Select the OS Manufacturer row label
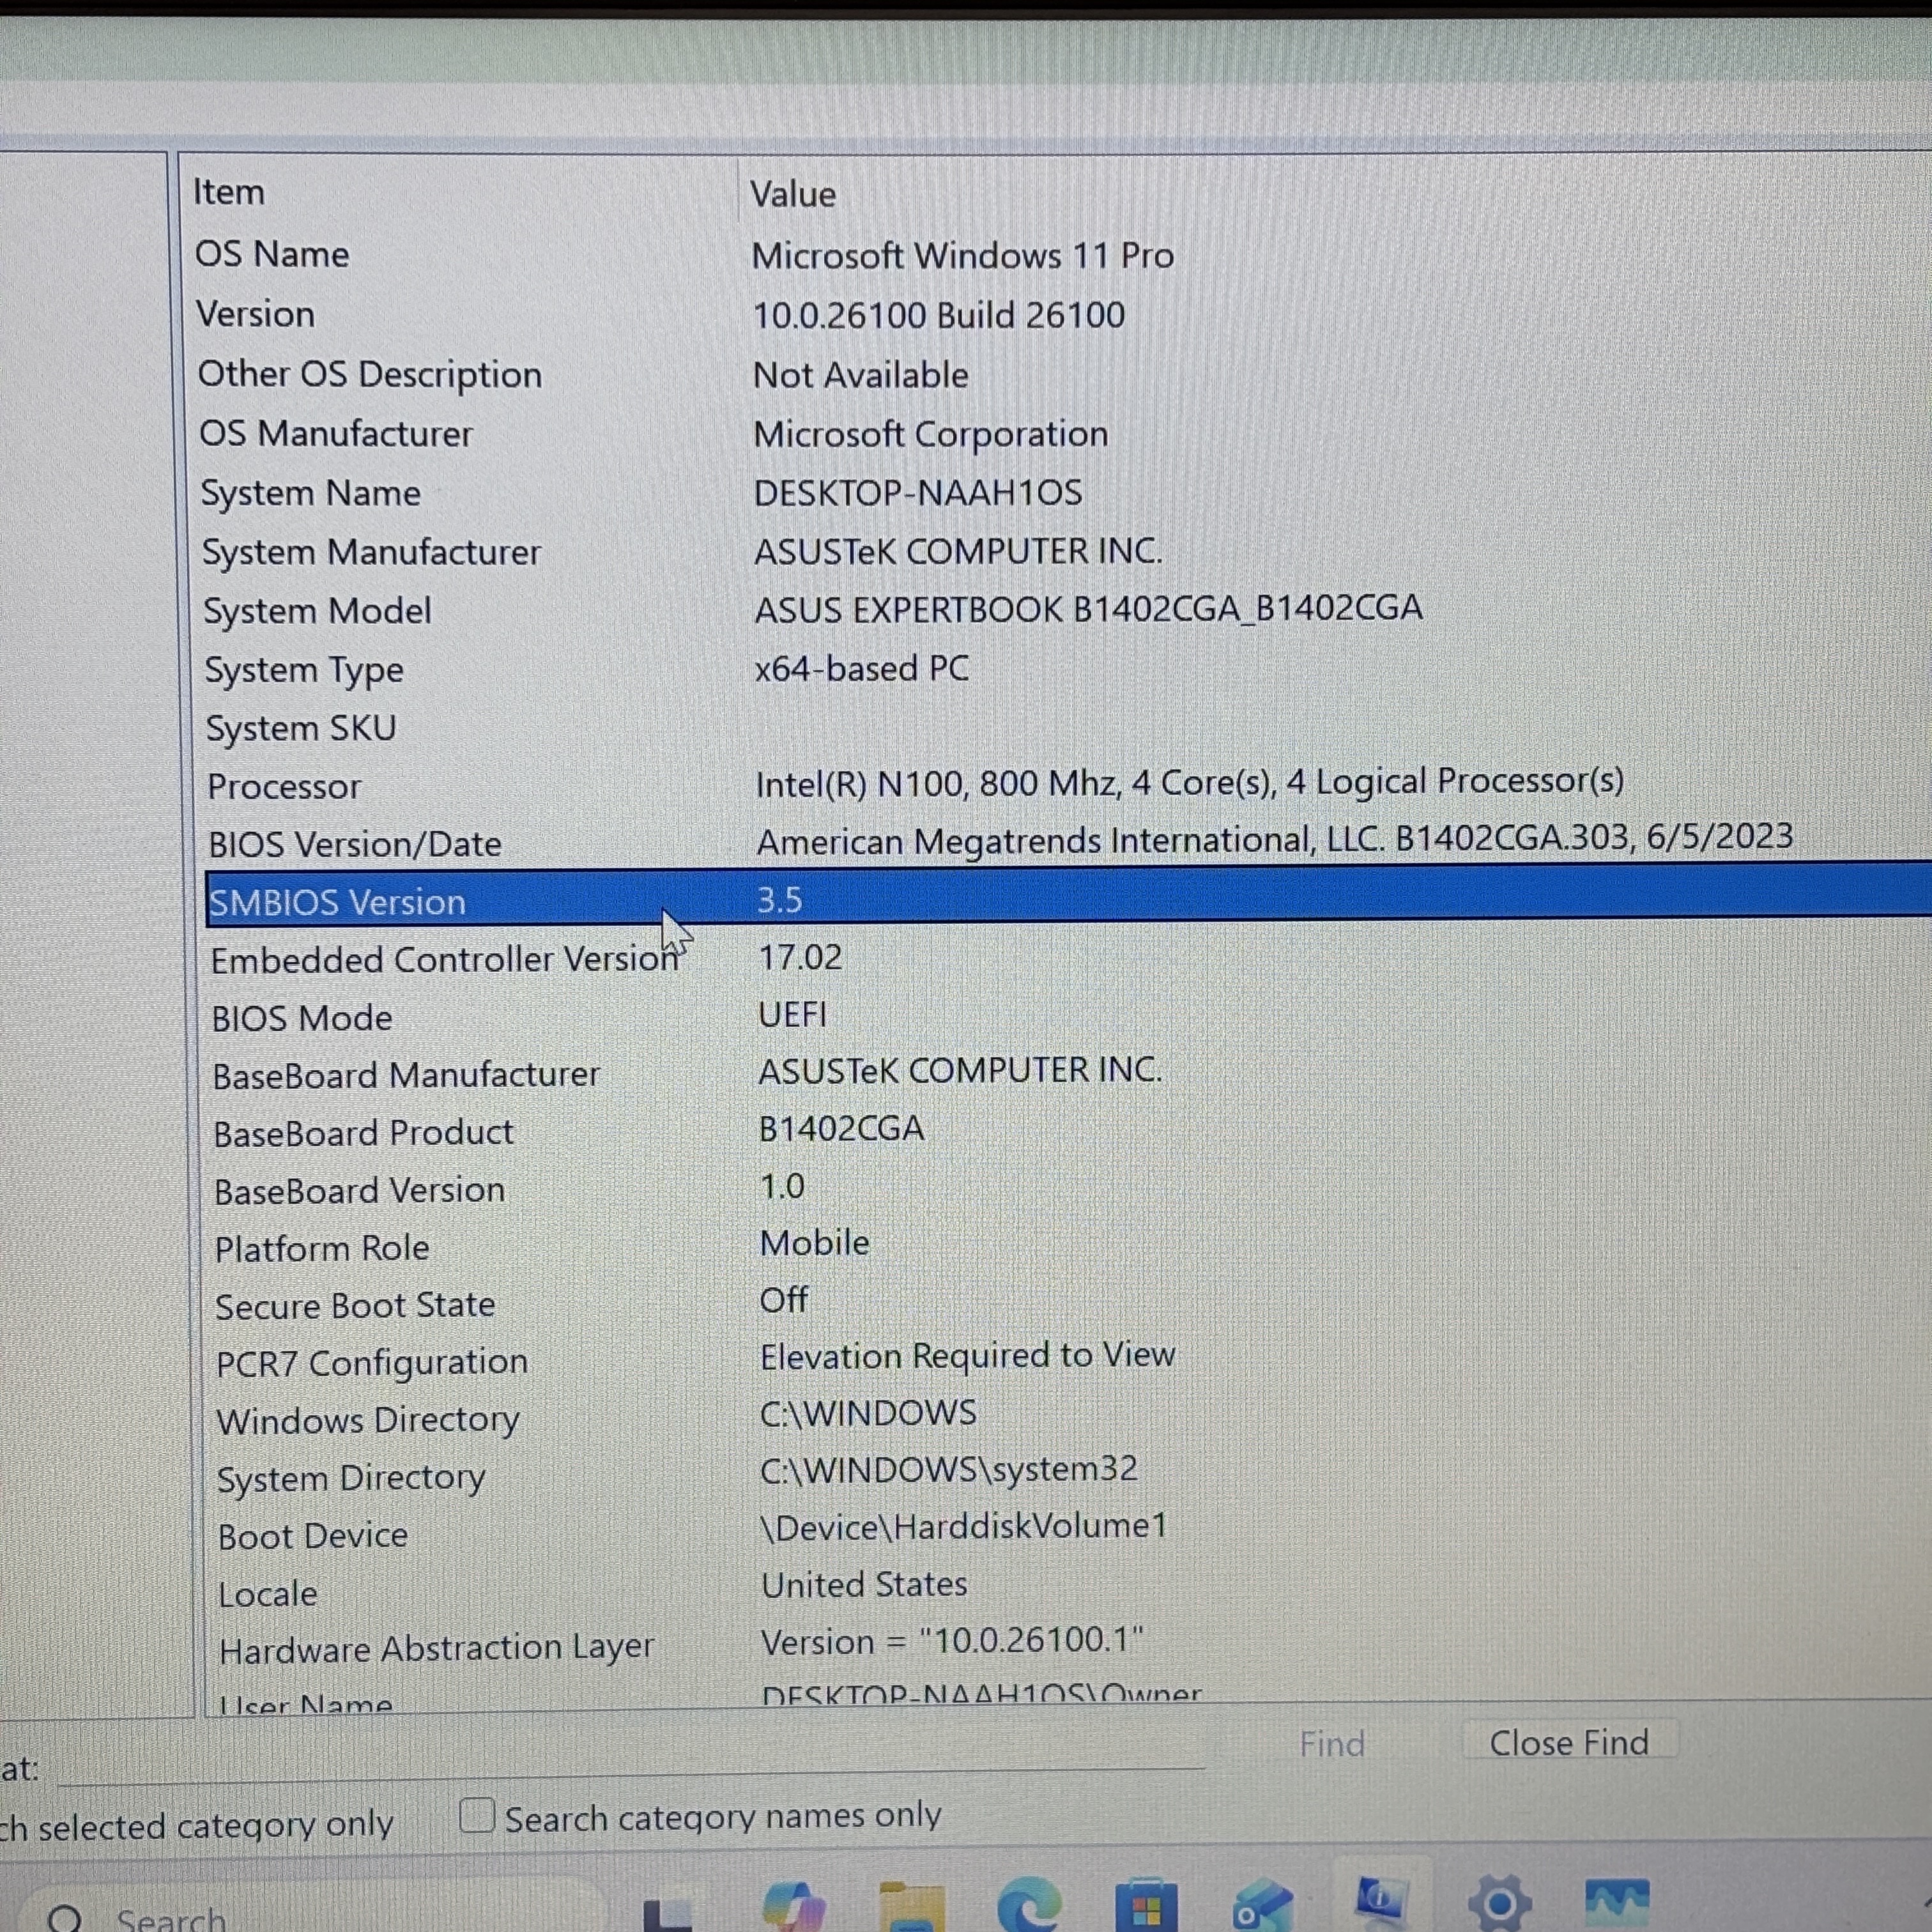The image size is (1932, 1932). [x=336, y=434]
